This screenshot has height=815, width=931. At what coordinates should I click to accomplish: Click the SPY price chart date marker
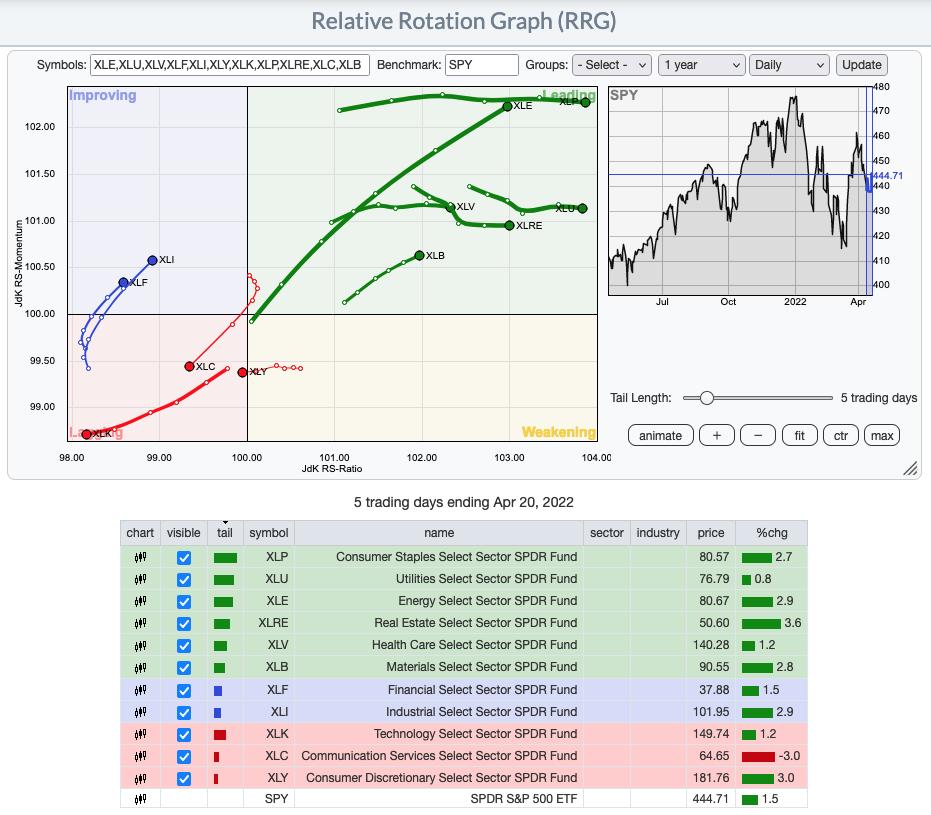coord(869,190)
